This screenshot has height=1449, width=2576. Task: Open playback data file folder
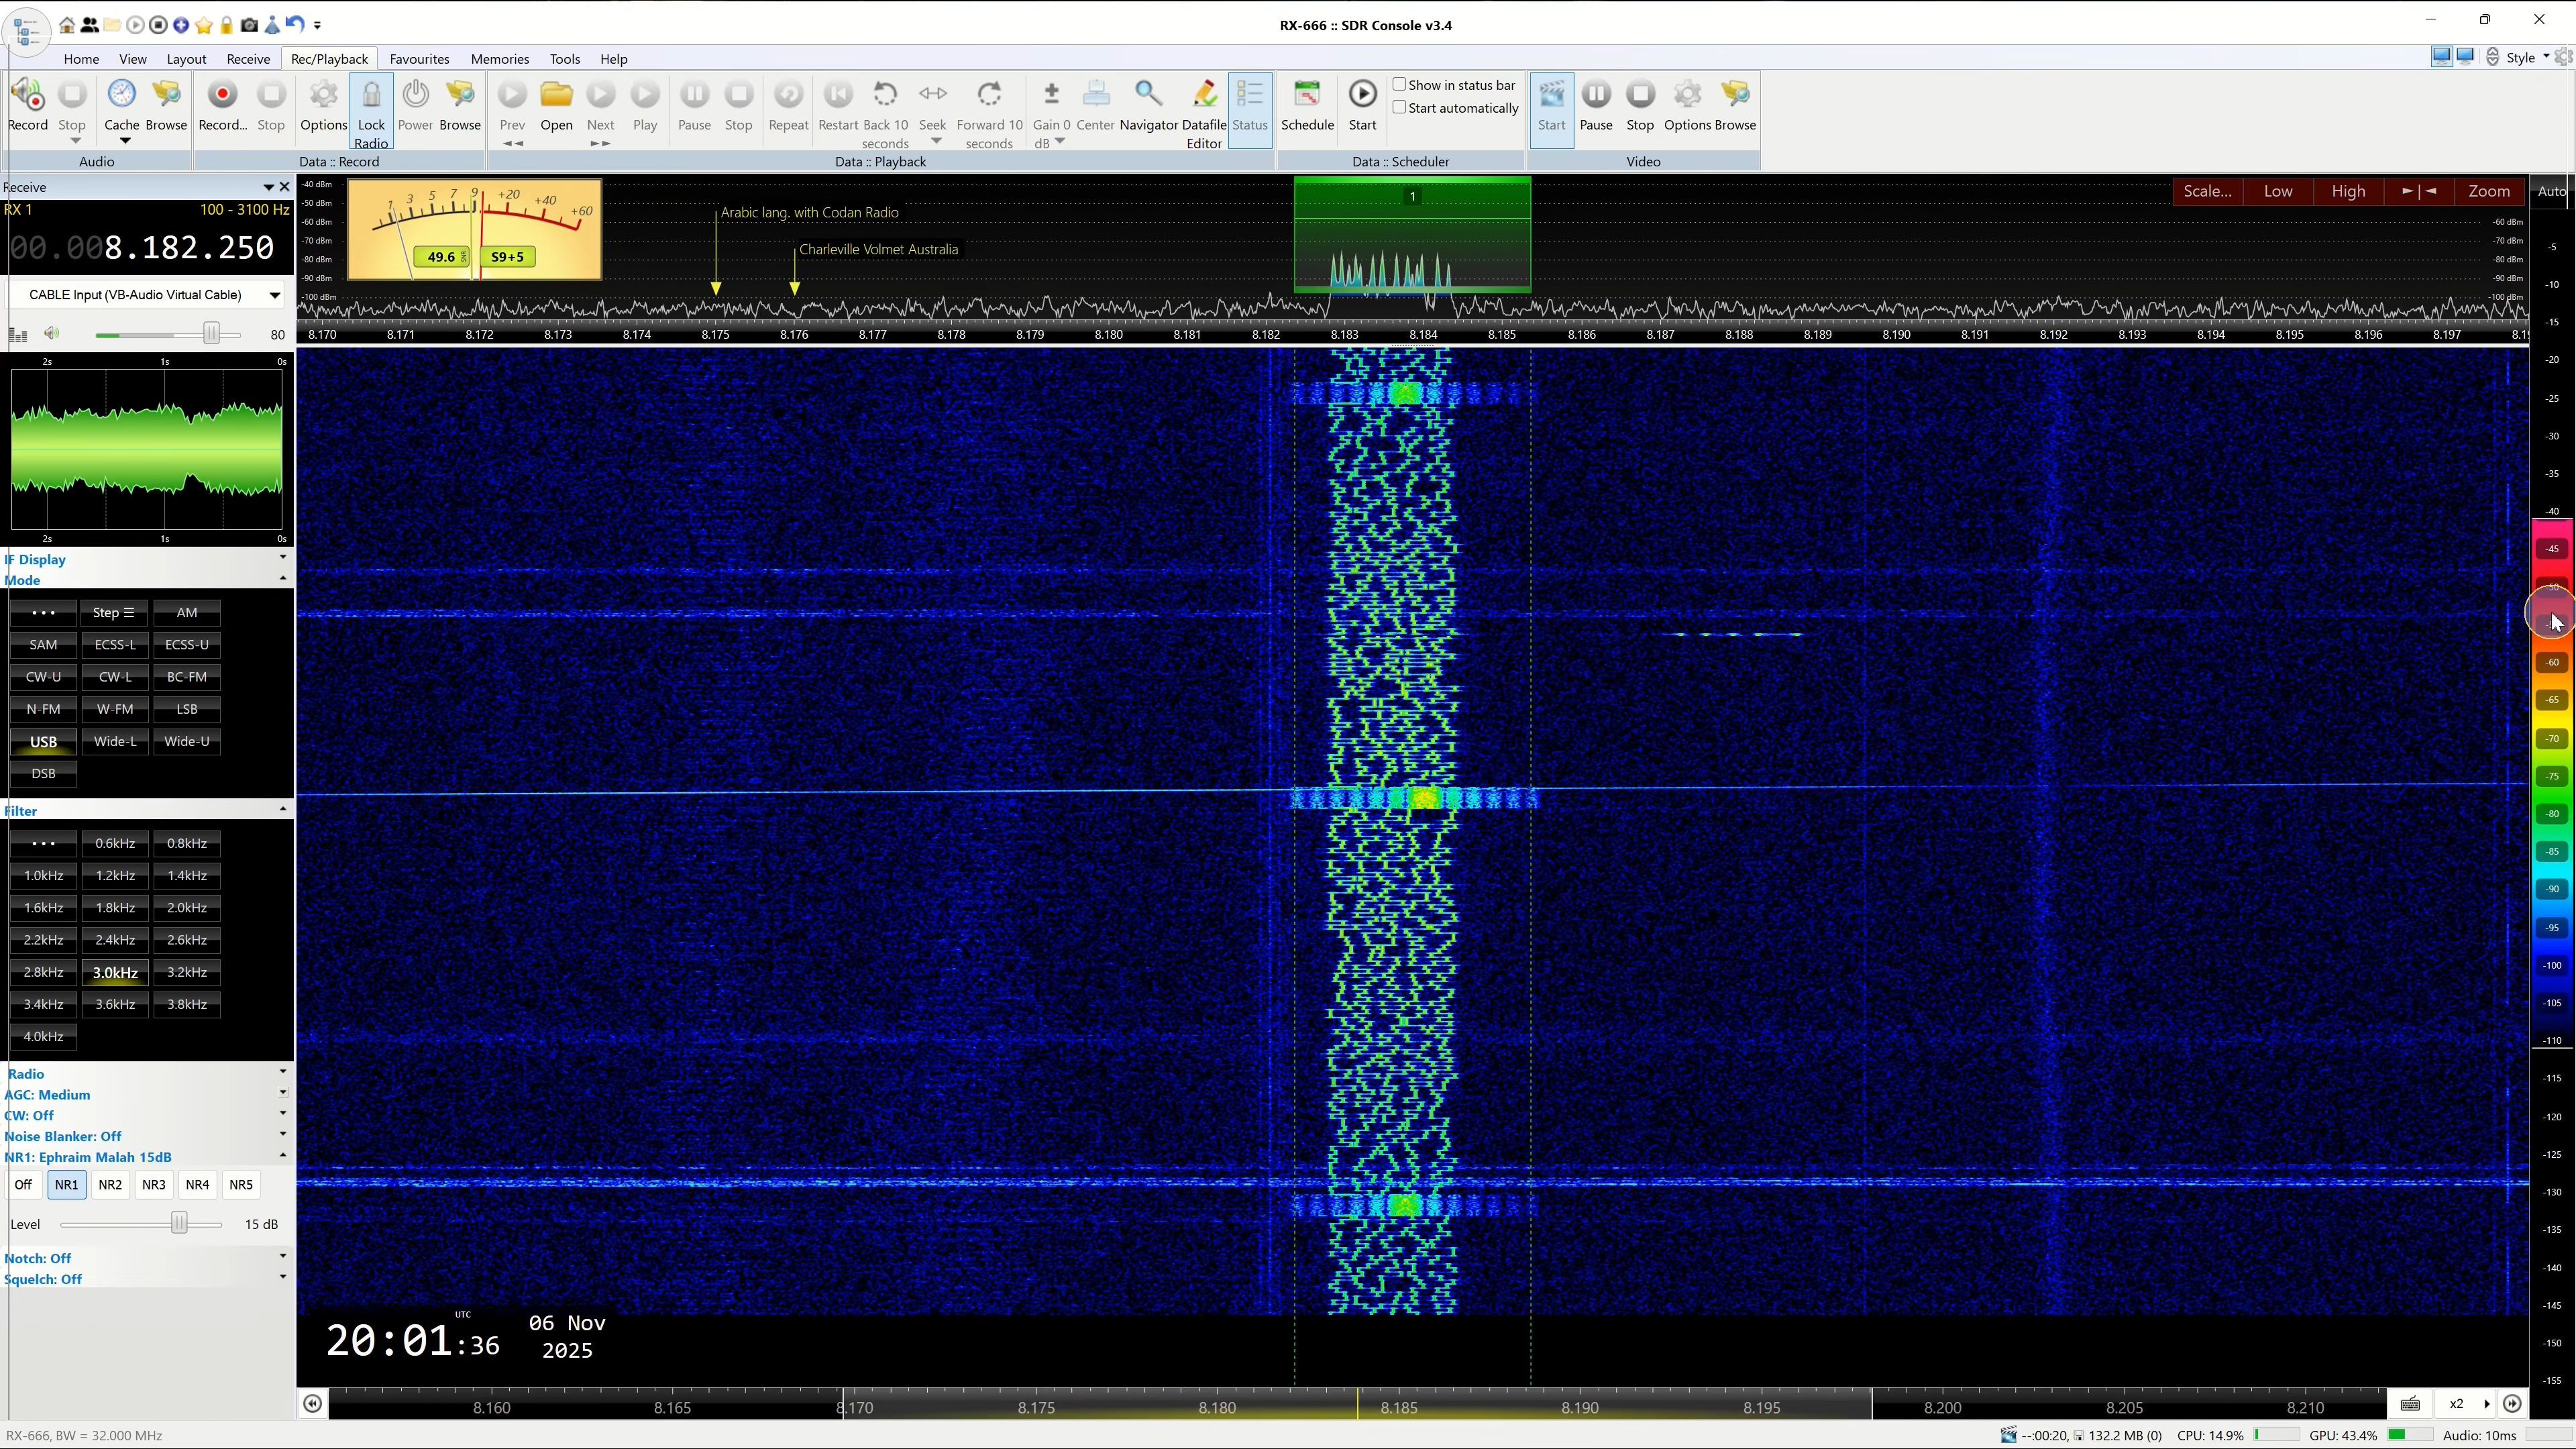(556, 95)
